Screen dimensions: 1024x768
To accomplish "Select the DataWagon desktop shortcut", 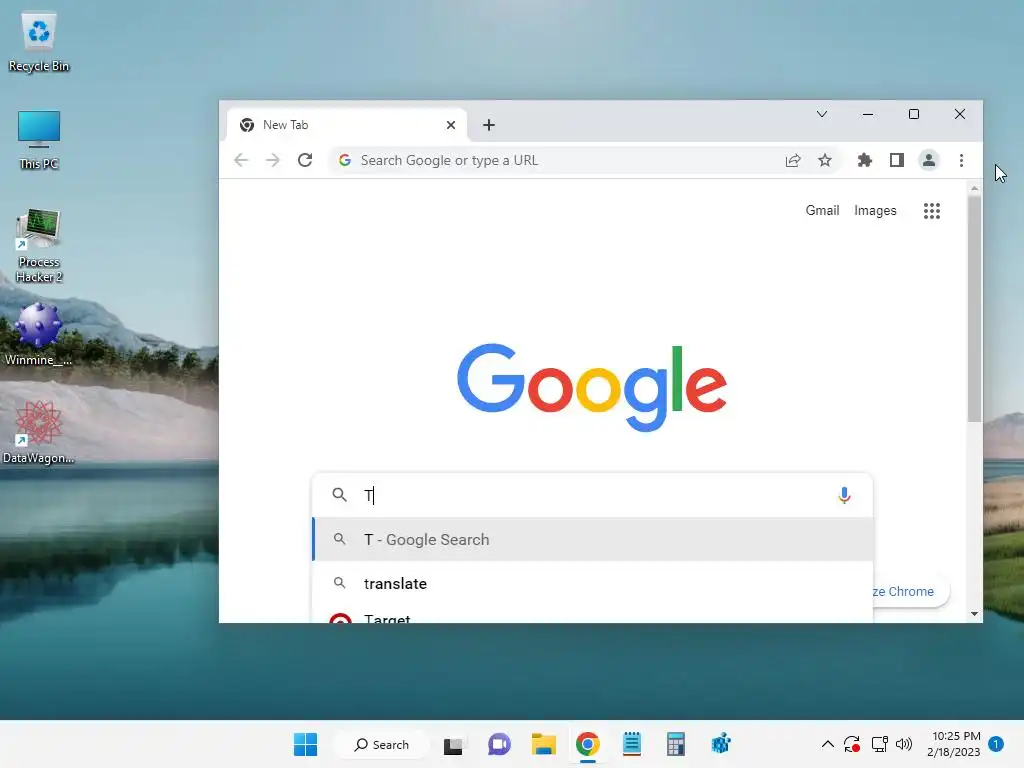I will [x=39, y=433].
